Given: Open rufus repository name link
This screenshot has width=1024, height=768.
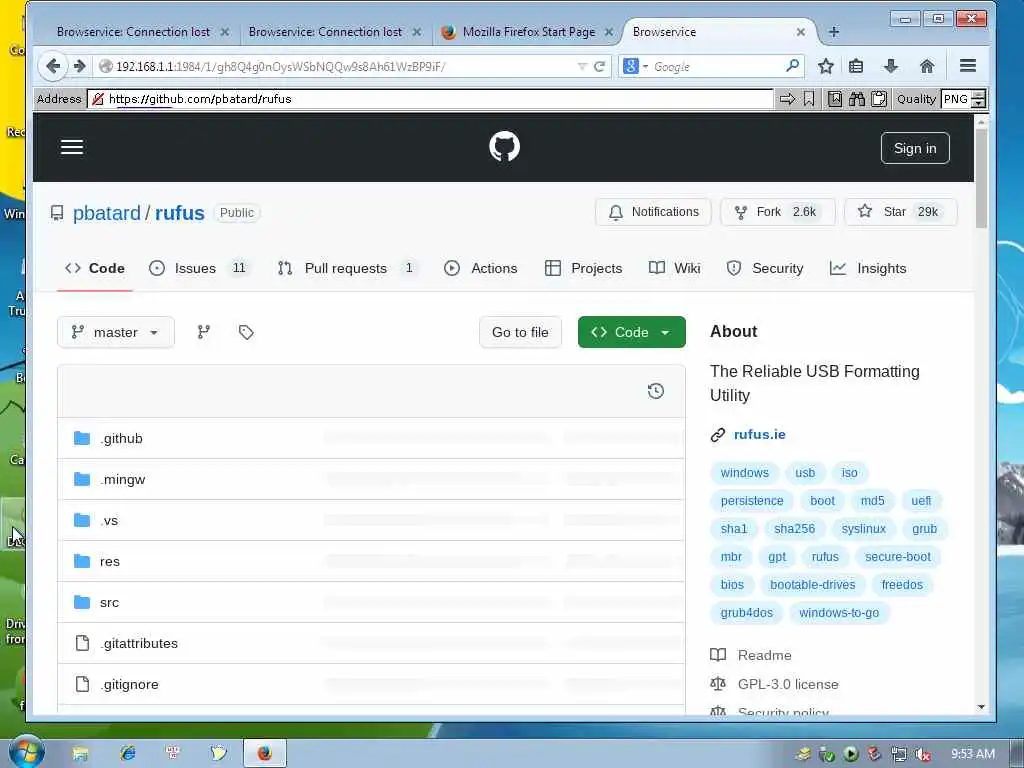Looking at the screenshot, I should (180, 213).
